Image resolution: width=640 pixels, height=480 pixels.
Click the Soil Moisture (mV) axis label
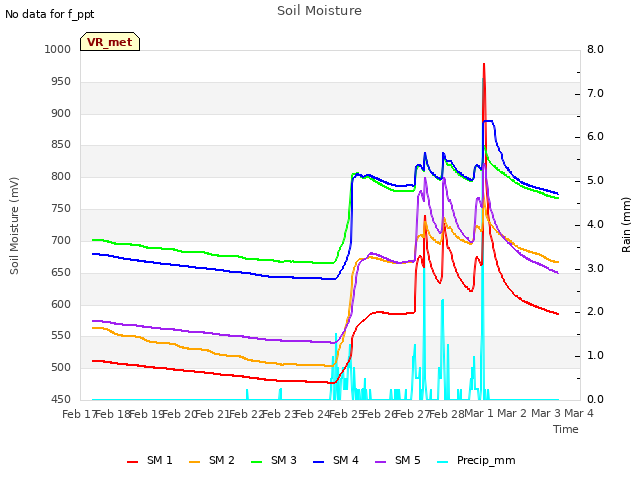(x=14, y=226)
